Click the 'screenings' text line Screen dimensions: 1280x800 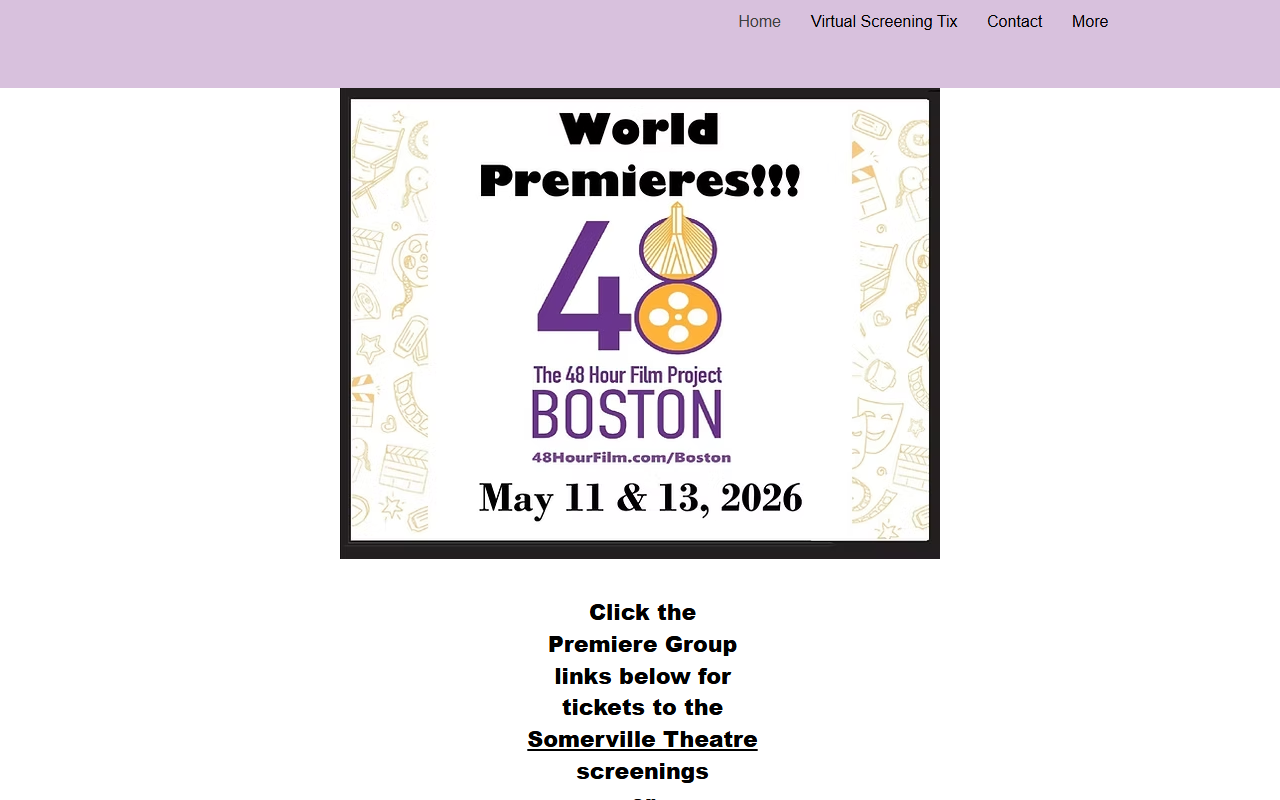tap(642, 772)
